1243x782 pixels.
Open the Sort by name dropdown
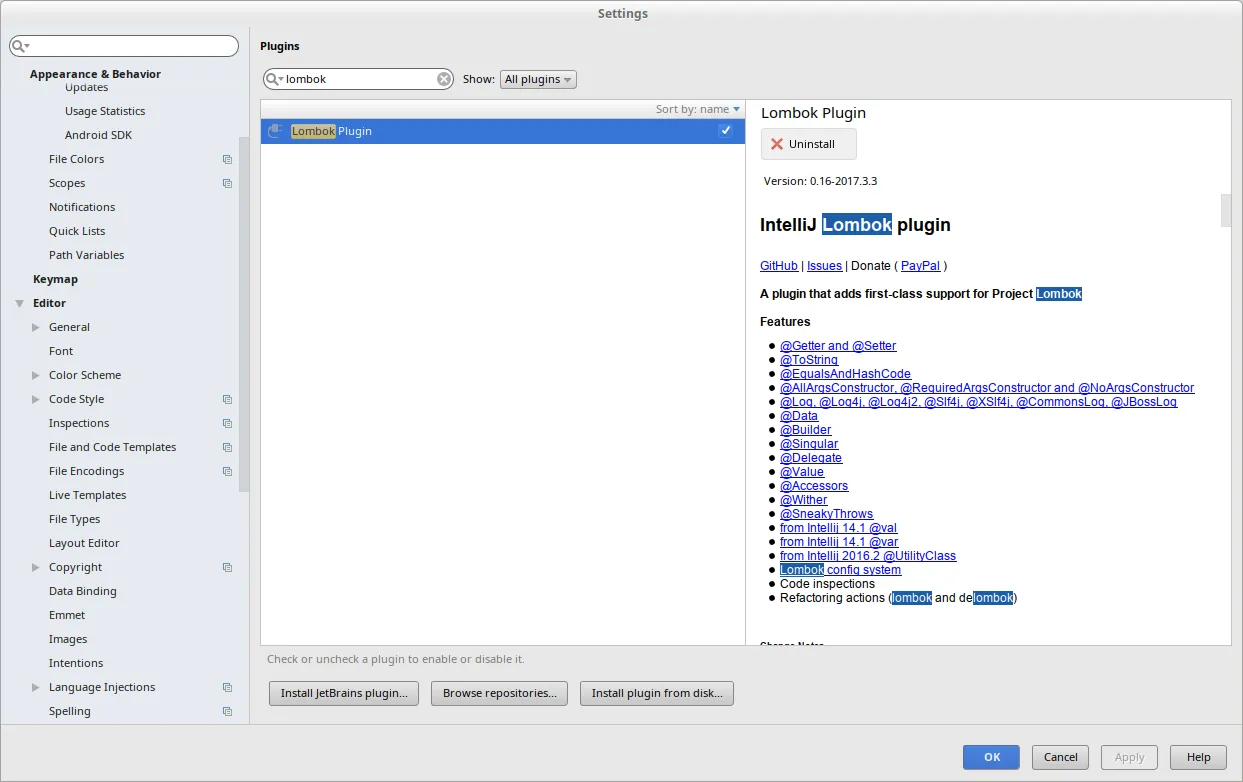click(698, 109)
